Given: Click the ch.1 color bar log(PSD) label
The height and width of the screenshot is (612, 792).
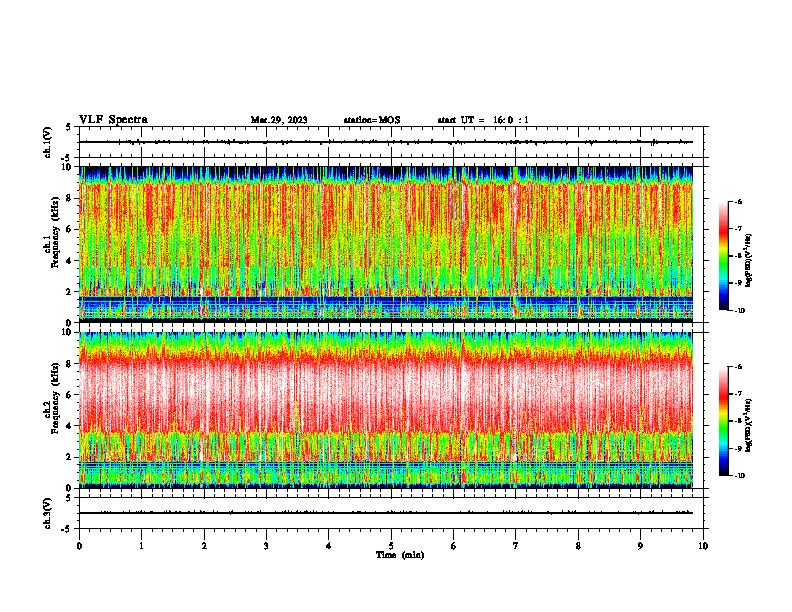Looking at the screenshot, I should pos(749,261).
